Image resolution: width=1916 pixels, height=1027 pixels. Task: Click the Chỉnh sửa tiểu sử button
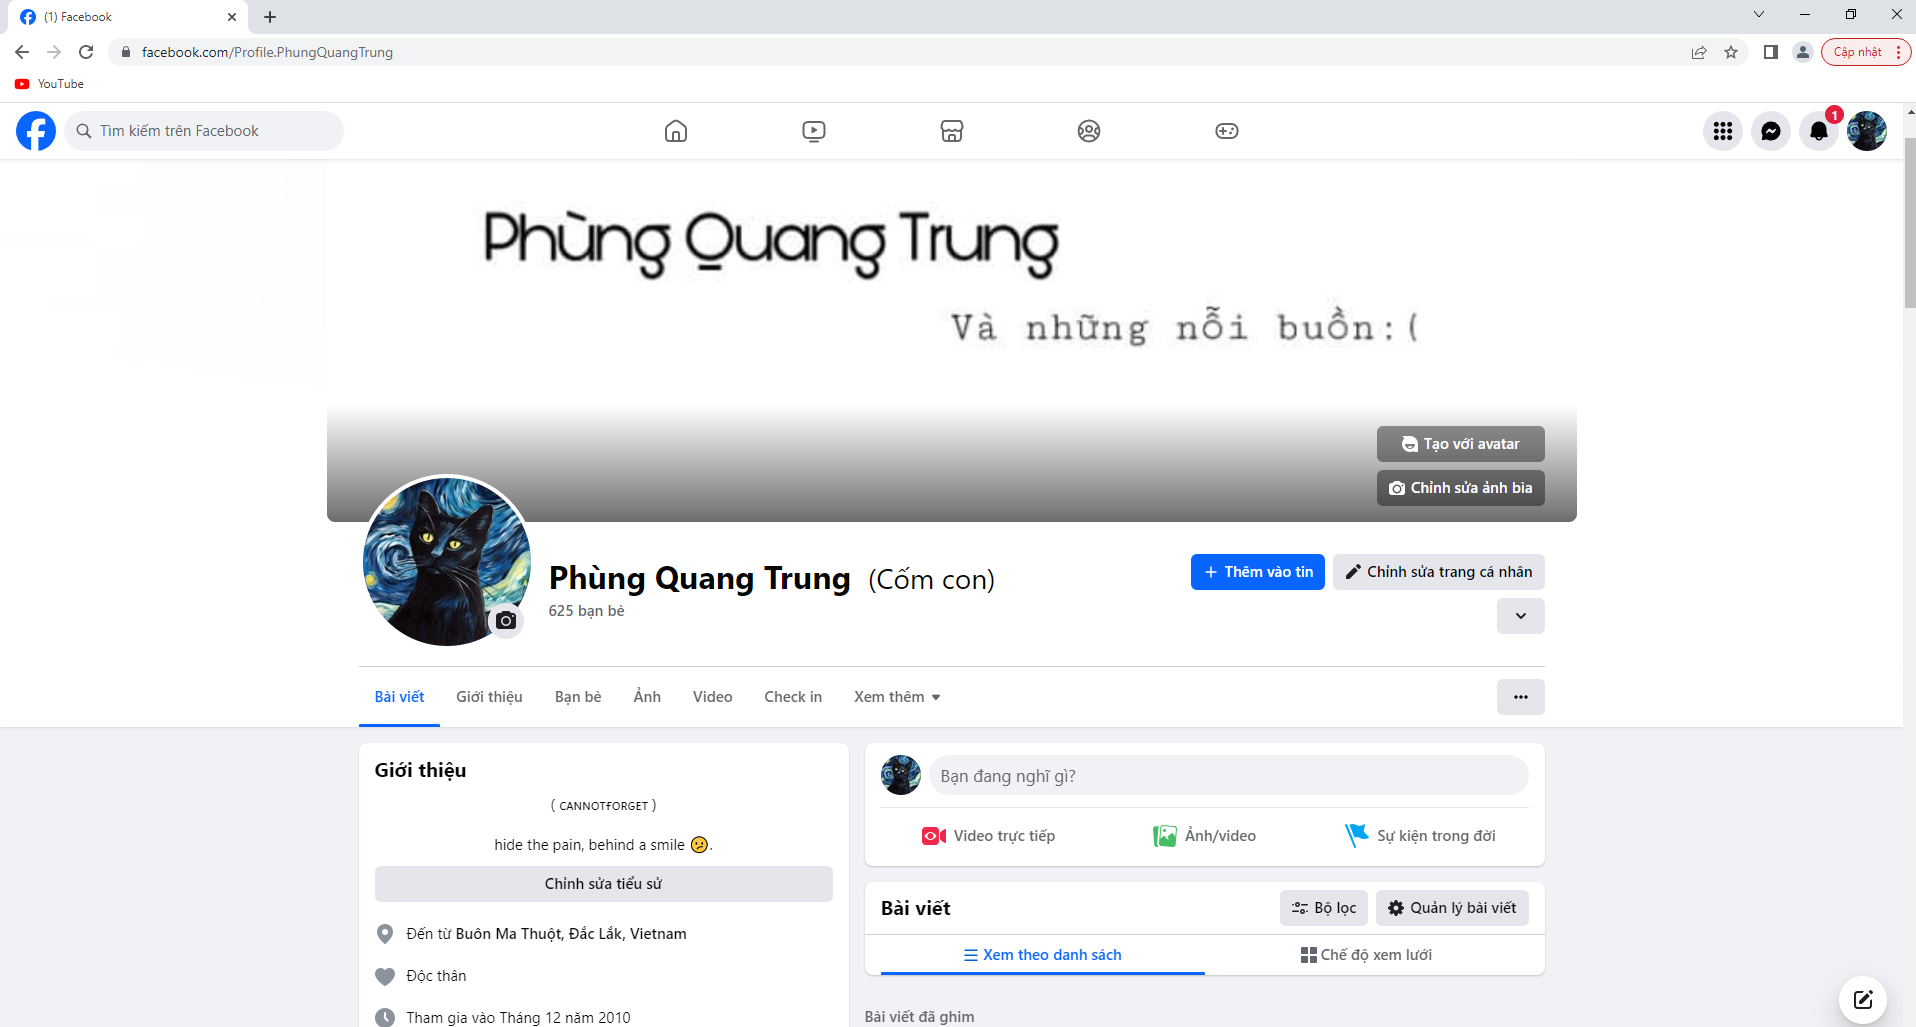tap(604, 884)
